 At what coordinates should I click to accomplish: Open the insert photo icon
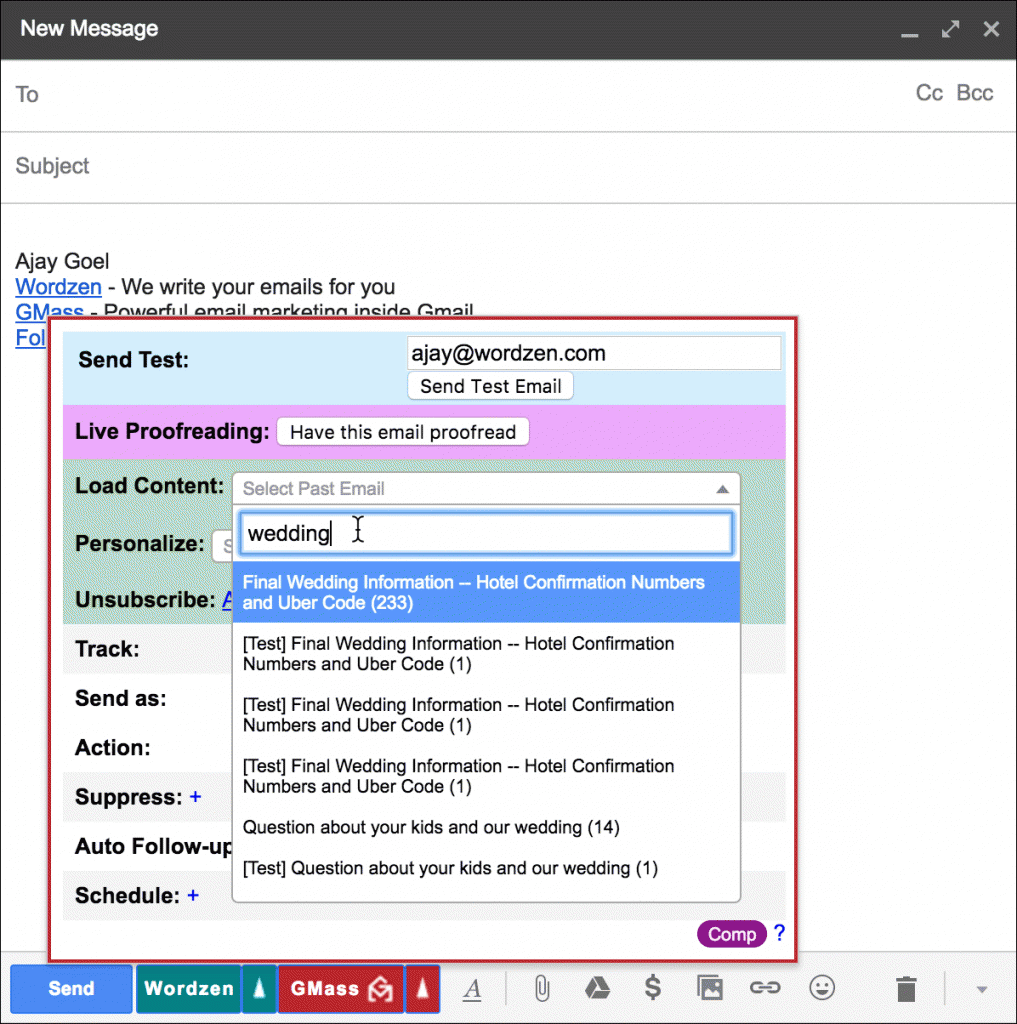click(x=709, y=989)
